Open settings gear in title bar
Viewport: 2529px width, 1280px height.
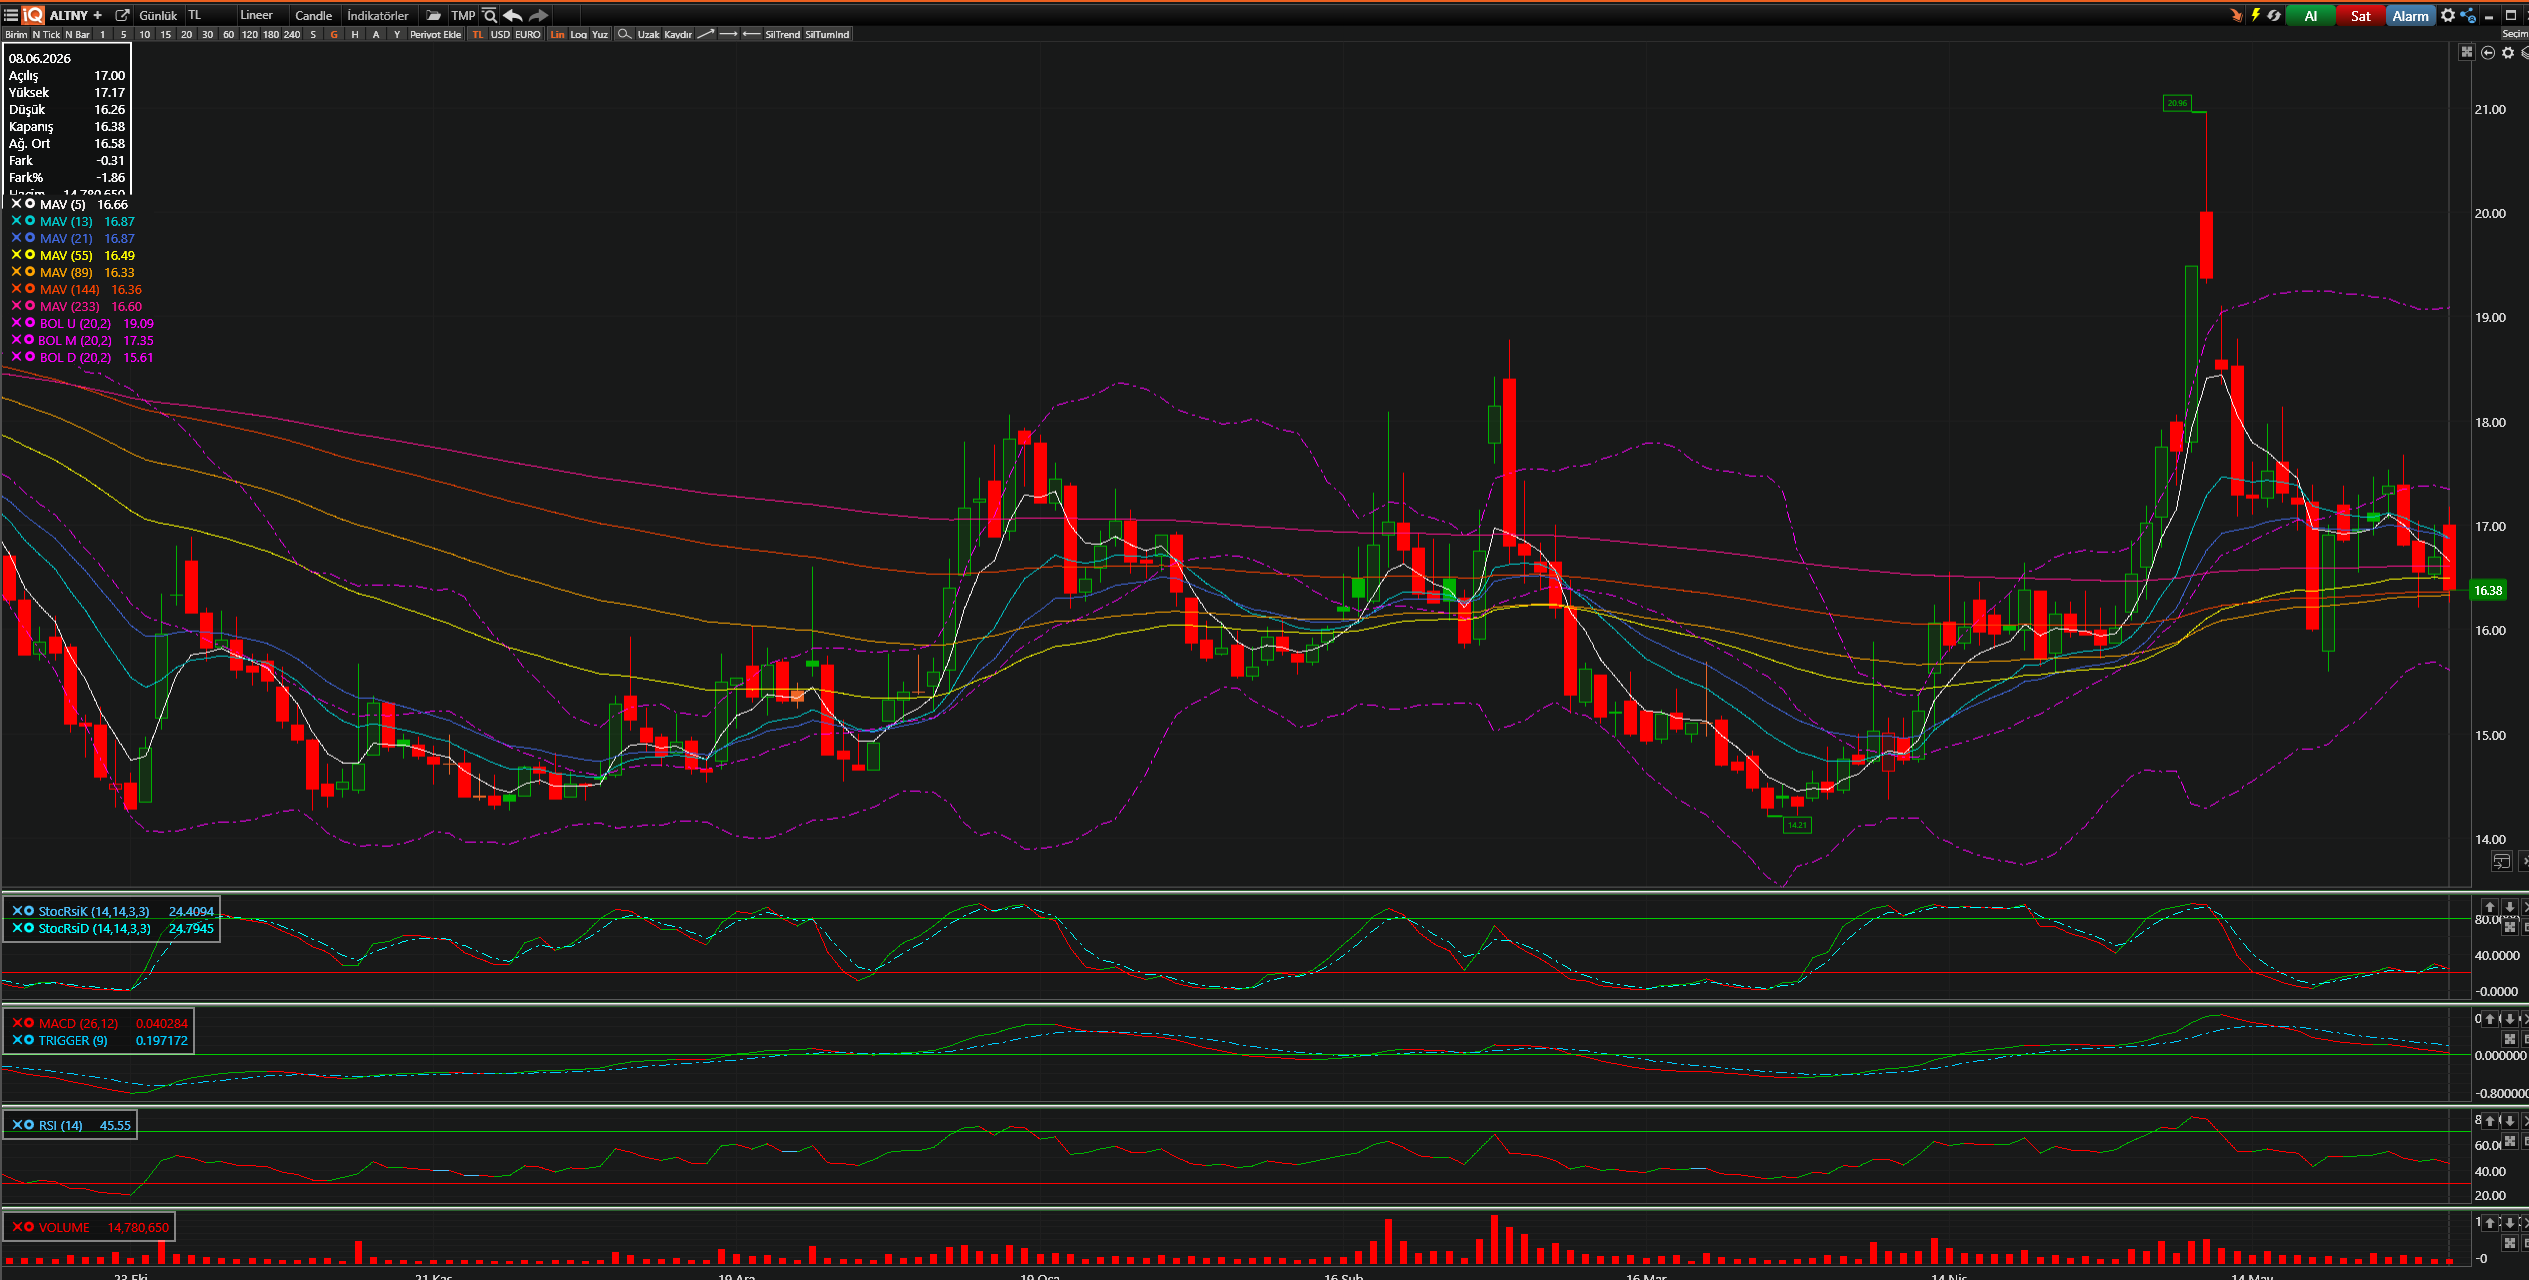tap(2448, 15)
